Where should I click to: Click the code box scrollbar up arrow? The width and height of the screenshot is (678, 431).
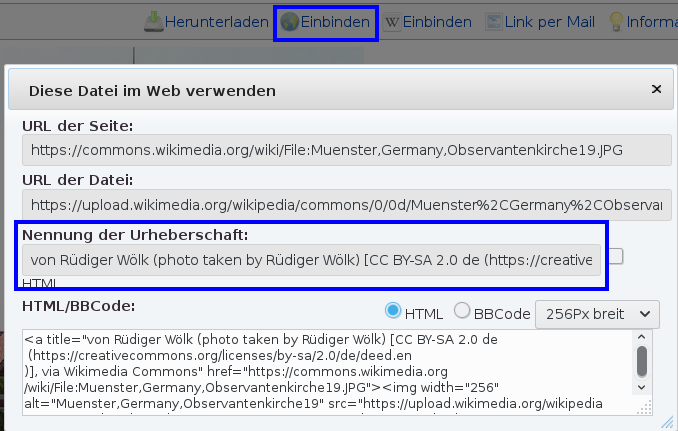(x=642, y=338)
